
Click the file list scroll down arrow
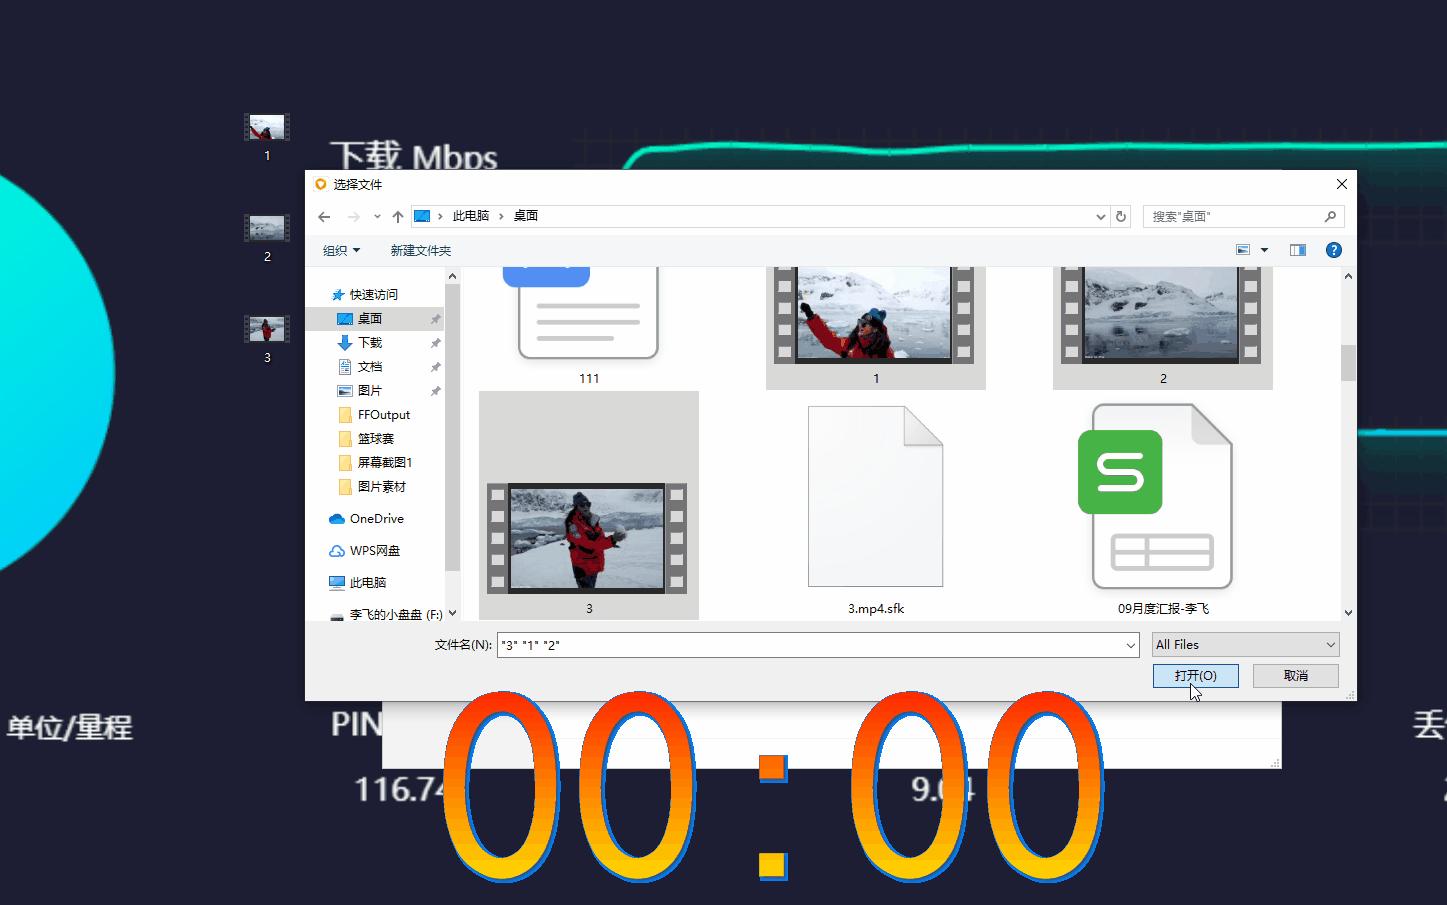pos(1348,612)
